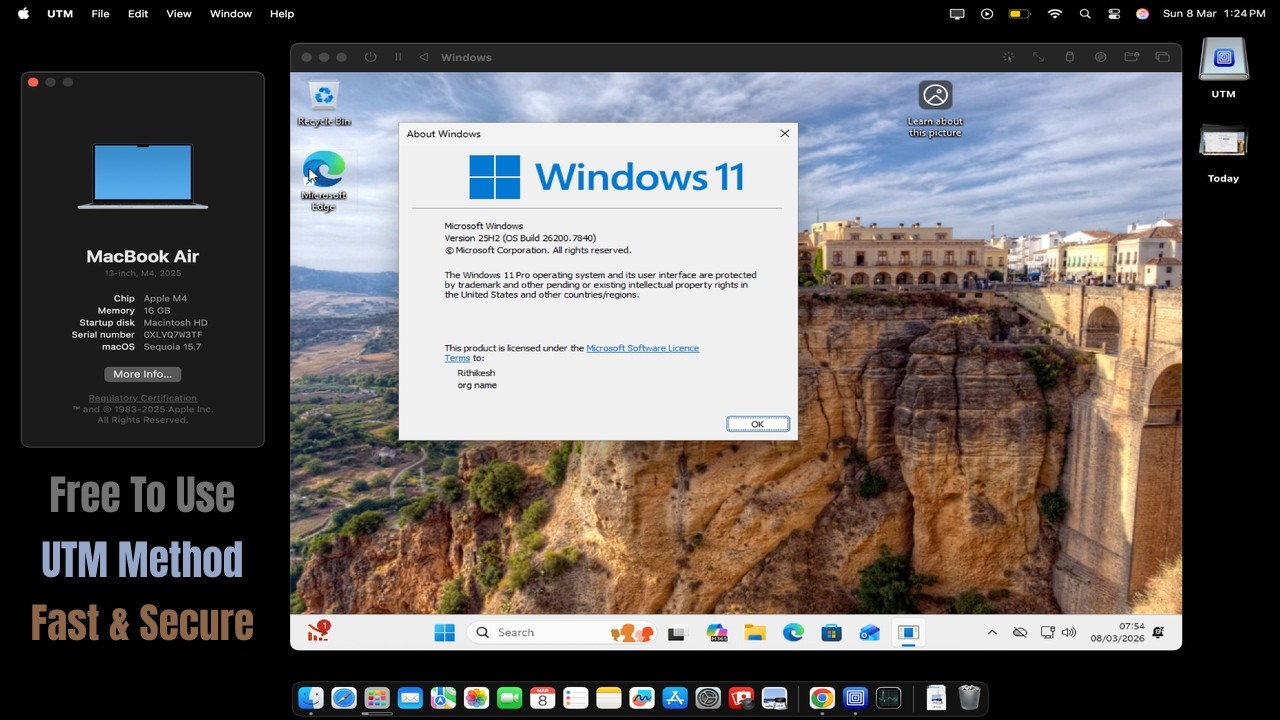Open Microsoft Store from the taskbar
This screenshot has width=1280, height=720.
click(x=831, y=632)
